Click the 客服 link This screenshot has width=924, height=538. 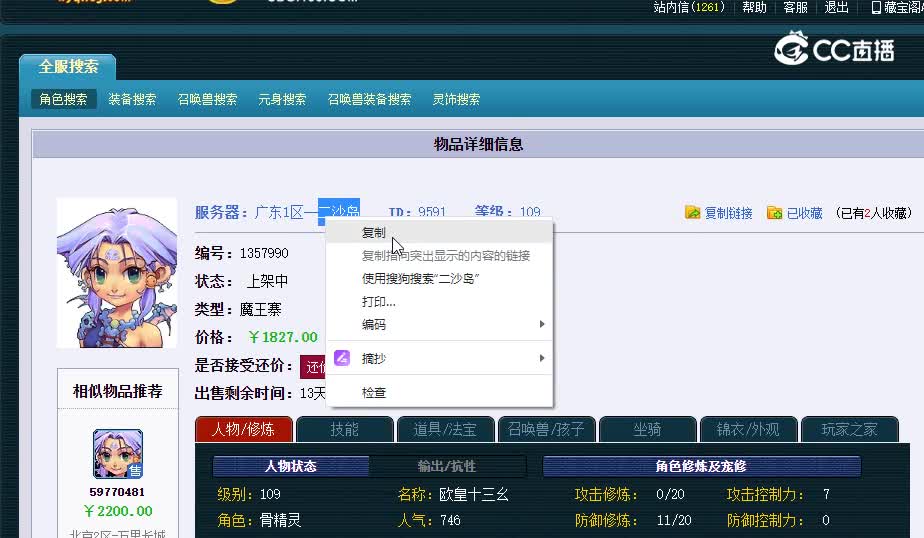point(796,7)
